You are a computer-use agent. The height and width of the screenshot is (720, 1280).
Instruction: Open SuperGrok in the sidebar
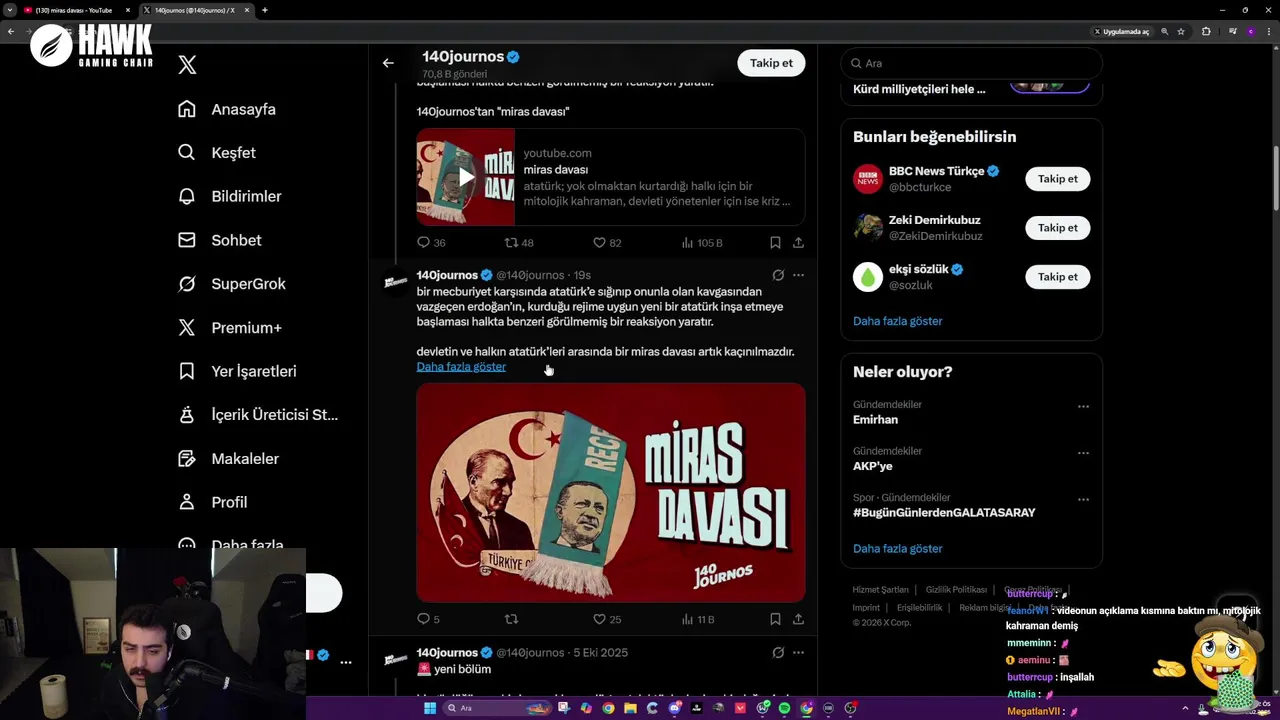tap(232, 284)
